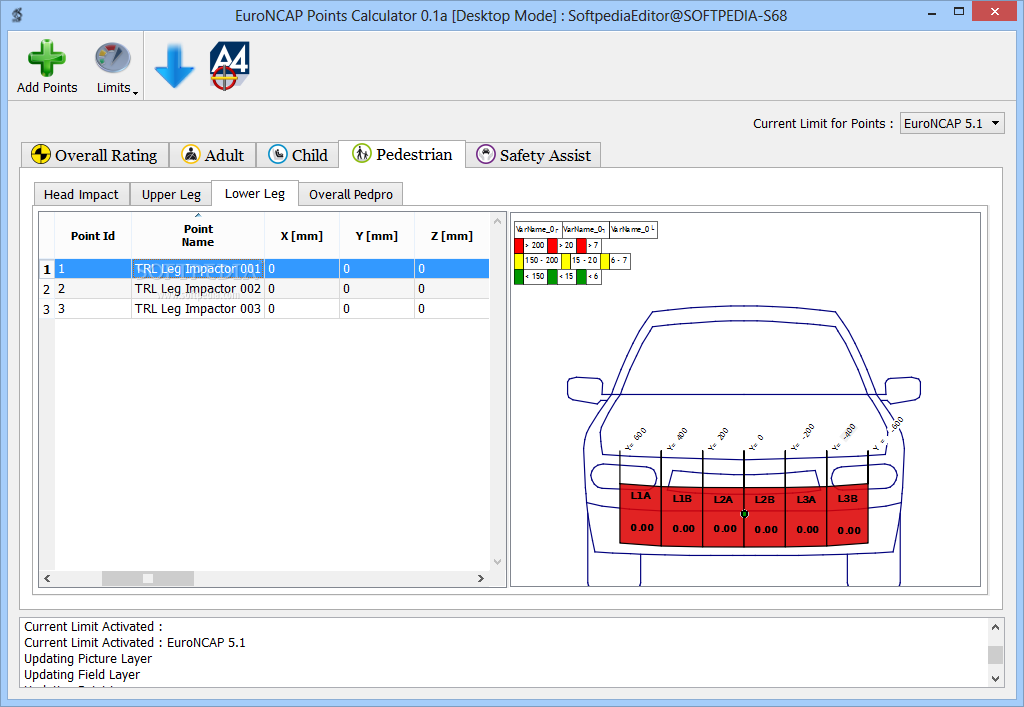Click the app icon in the title bar
The height and width of the screenshot is (707, 1024).
(x=18, y=14)
